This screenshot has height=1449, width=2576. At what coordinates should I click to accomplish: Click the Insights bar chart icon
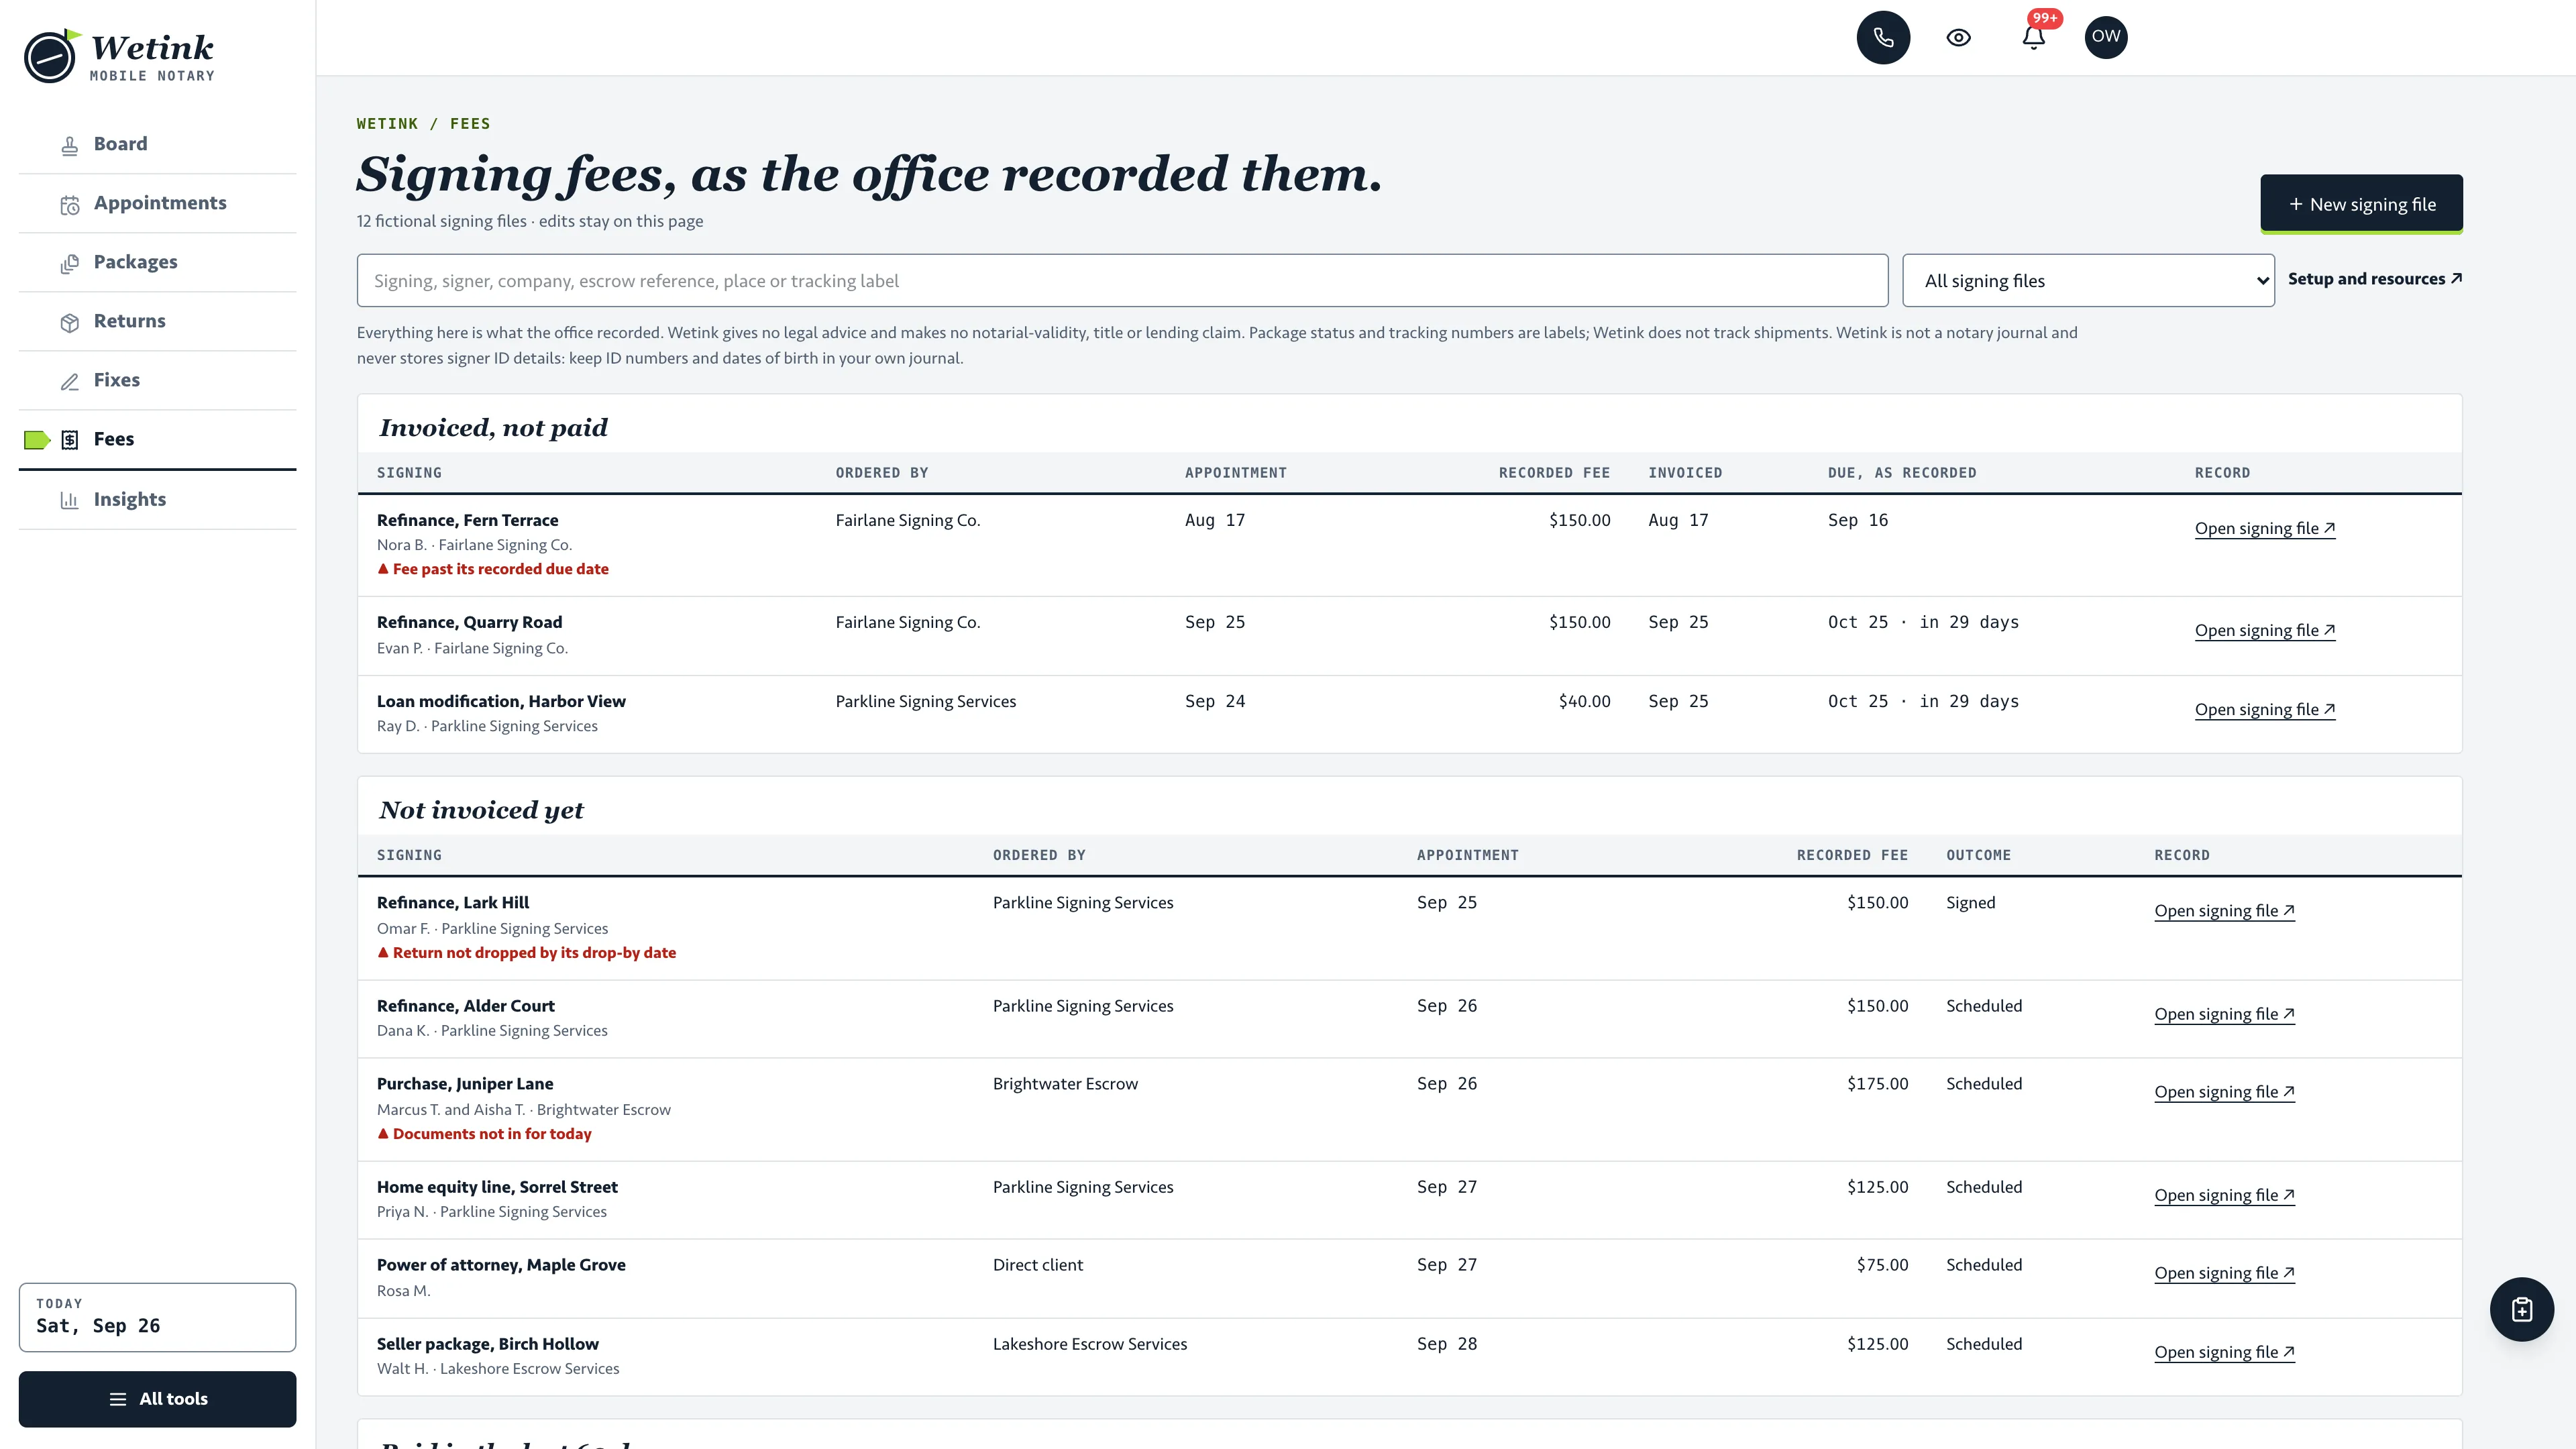[69, 500]
